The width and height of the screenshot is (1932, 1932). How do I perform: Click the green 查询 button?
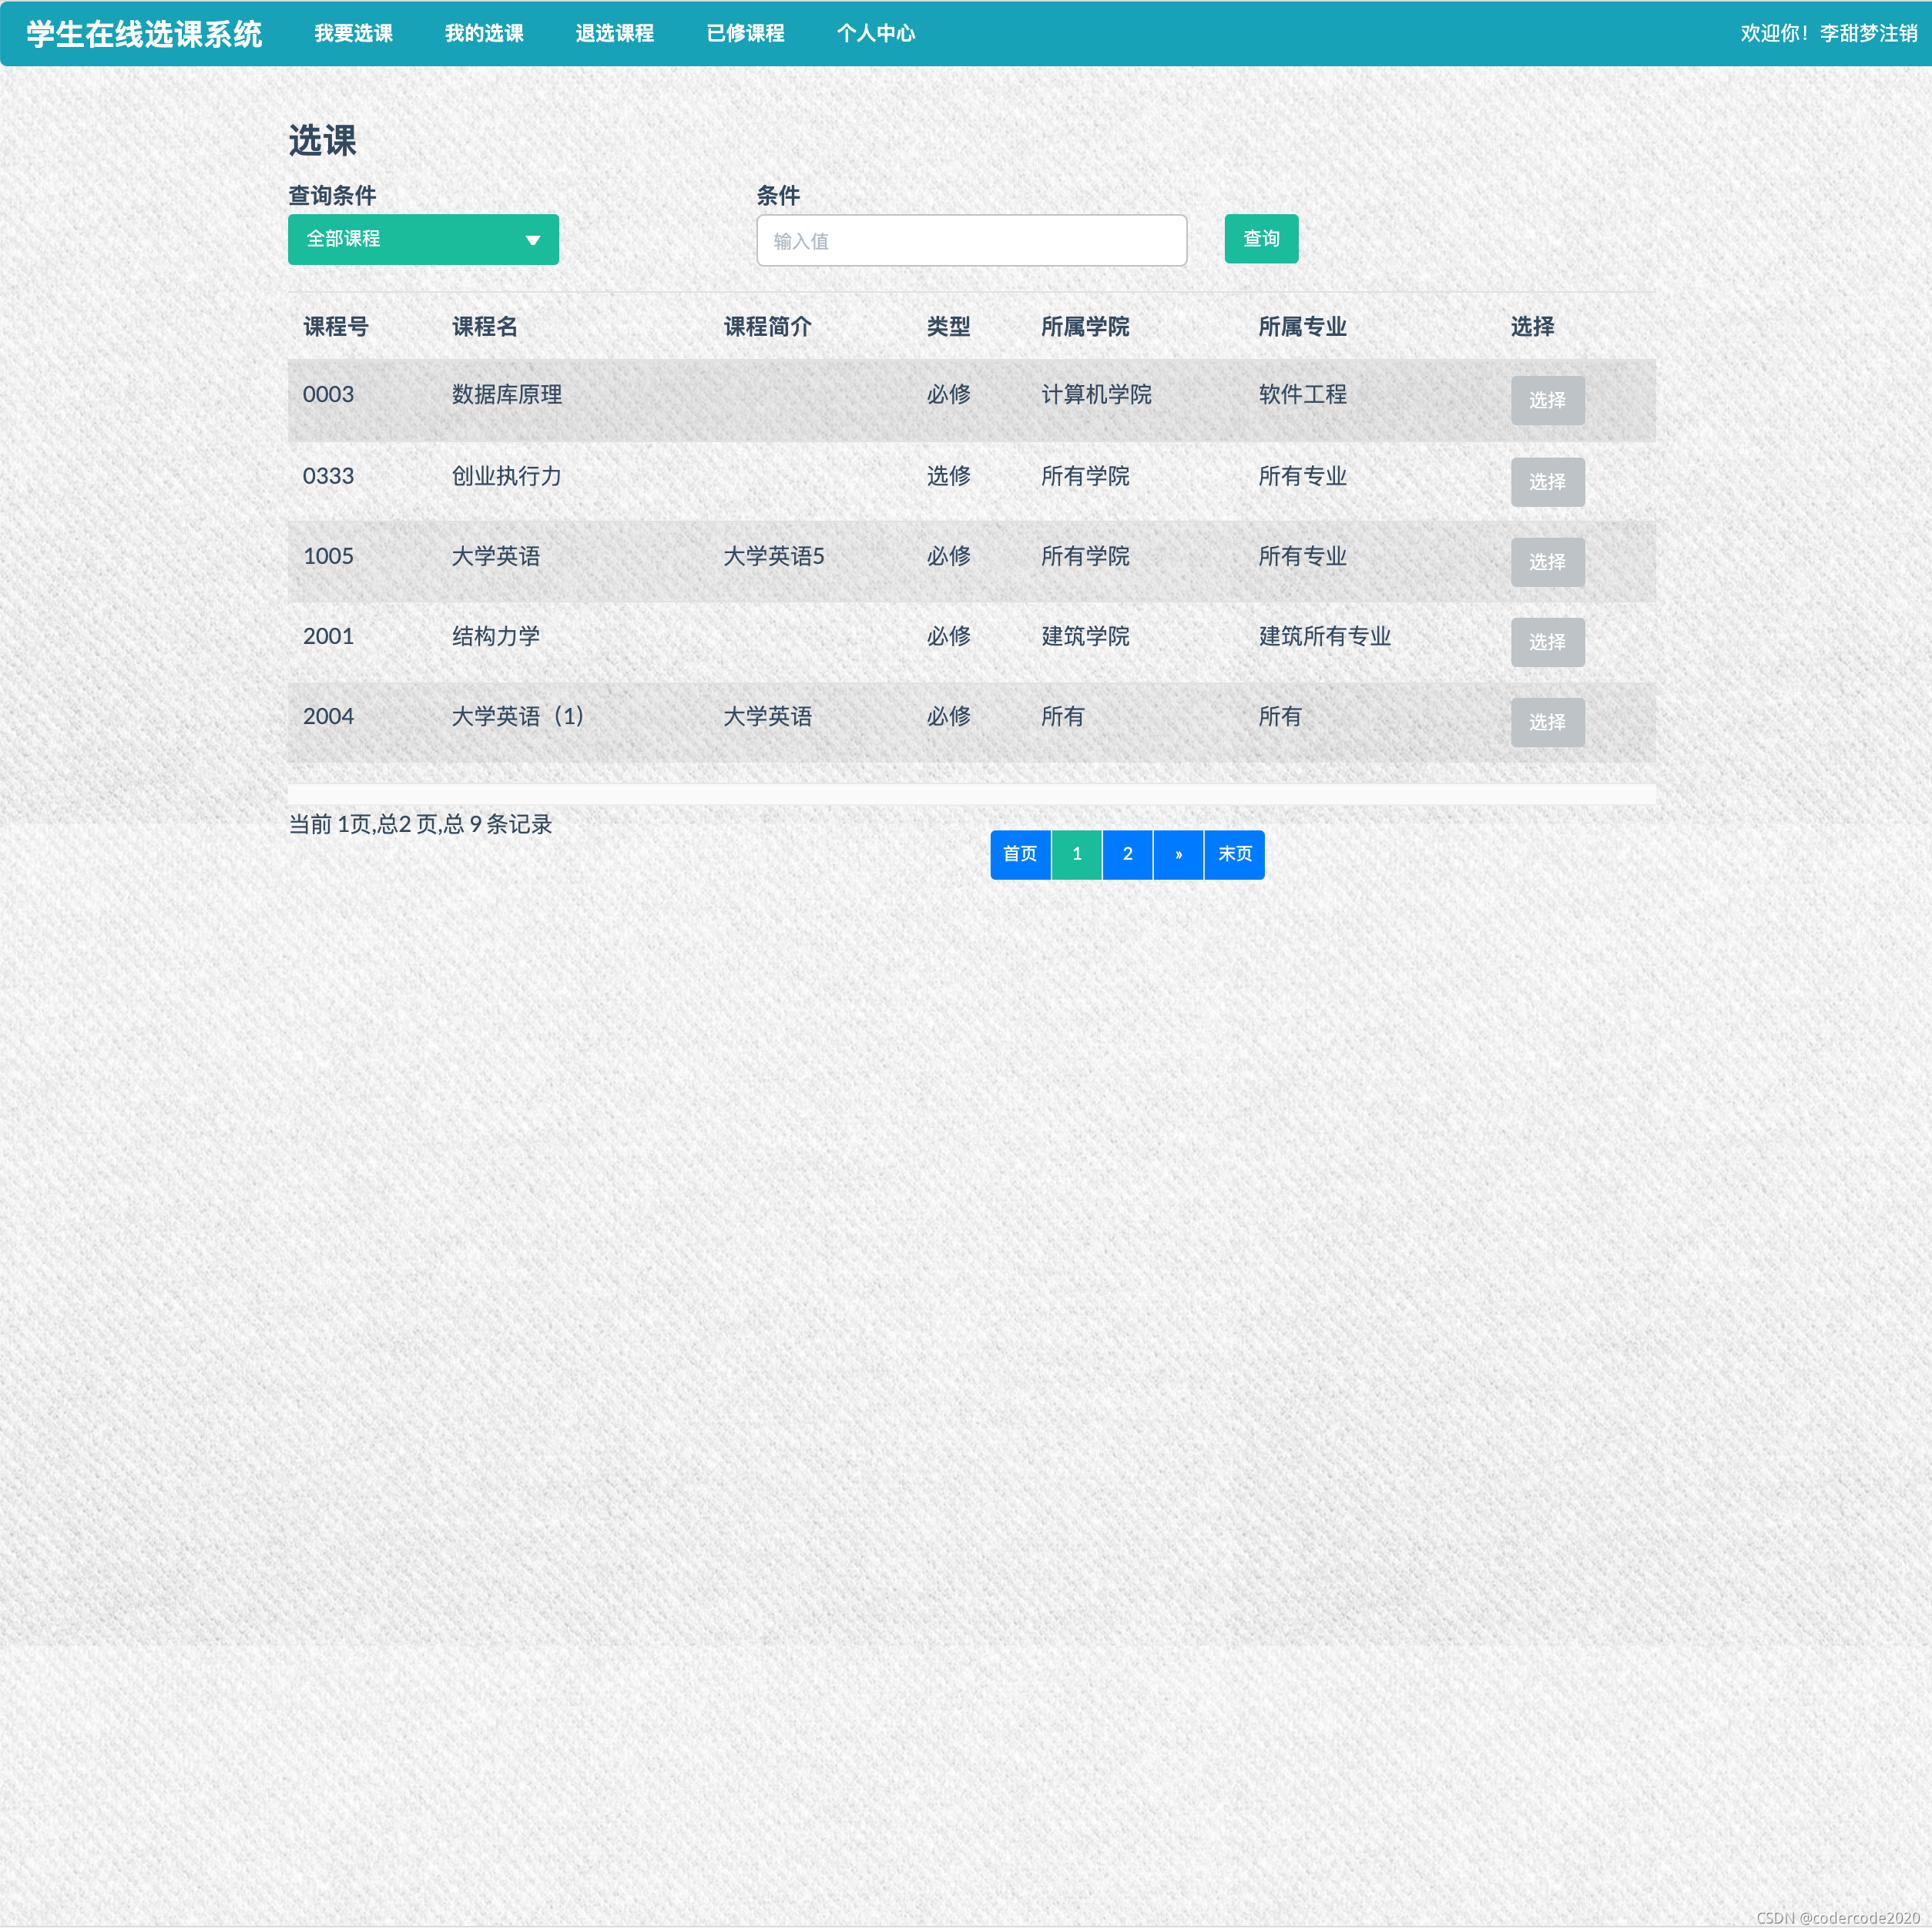pyautogui.click(x=1261, y=239)
